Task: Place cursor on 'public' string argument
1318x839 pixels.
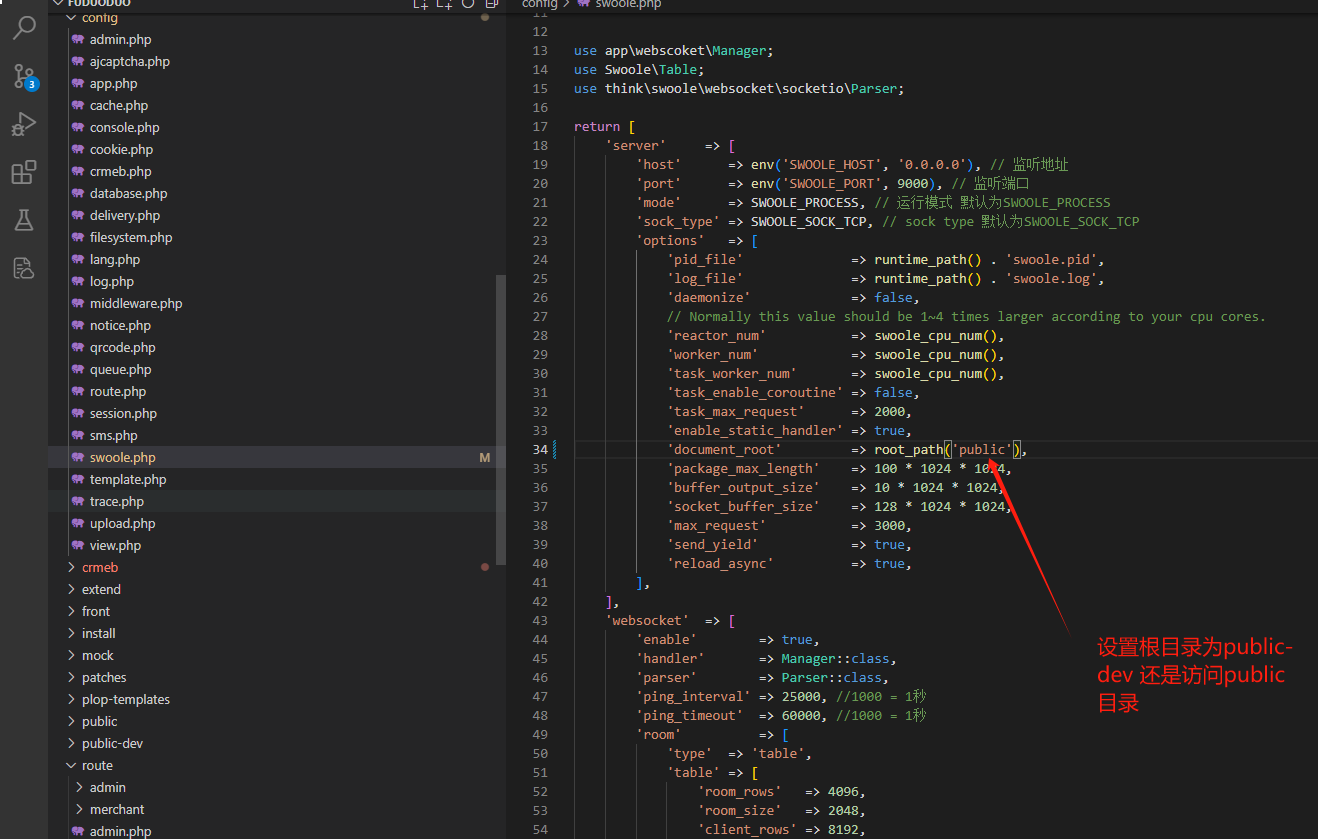Action: point(981,449)
